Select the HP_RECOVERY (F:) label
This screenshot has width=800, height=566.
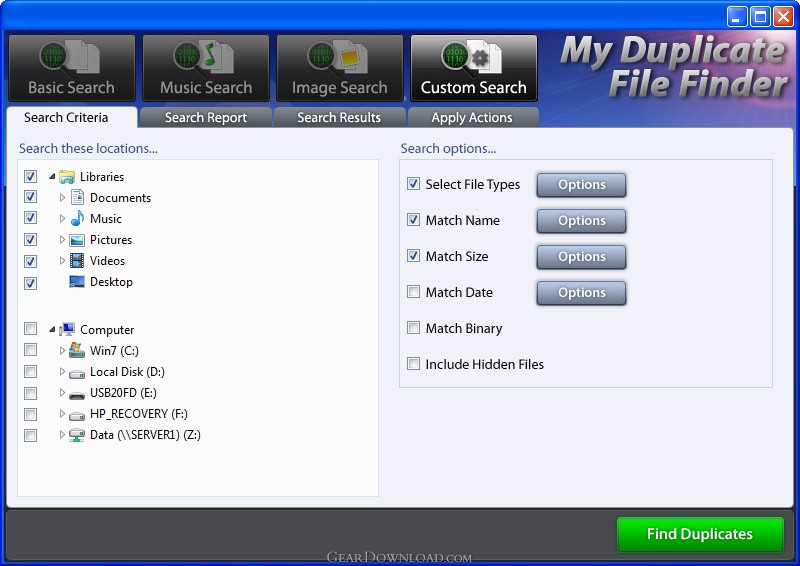[139, 413]
